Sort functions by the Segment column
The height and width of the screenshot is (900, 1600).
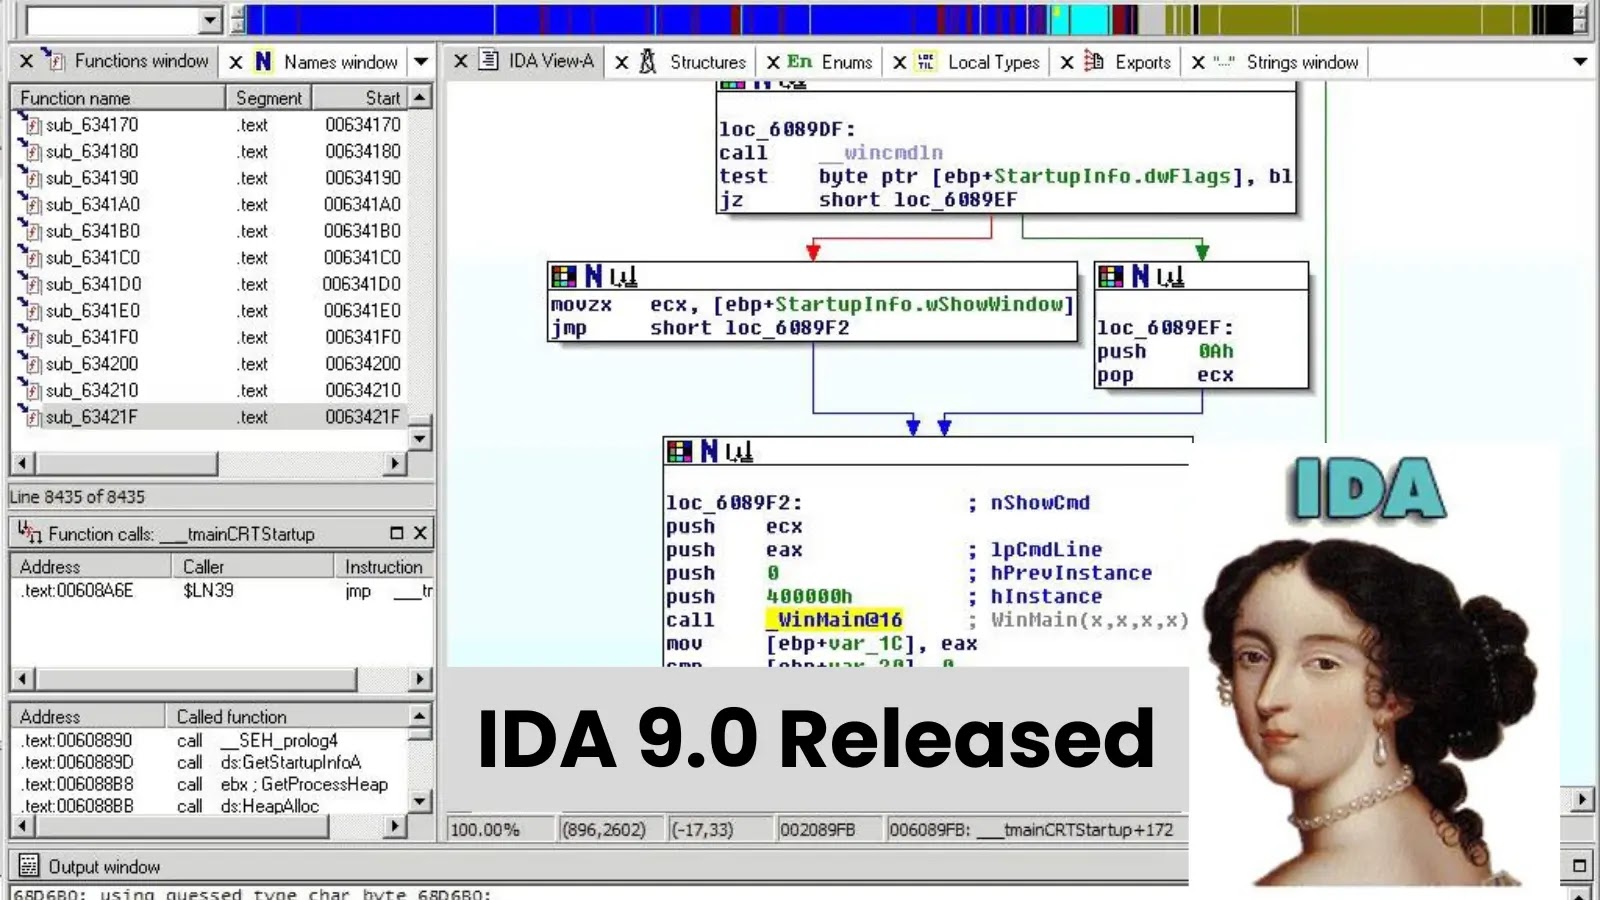pos(269,98)
